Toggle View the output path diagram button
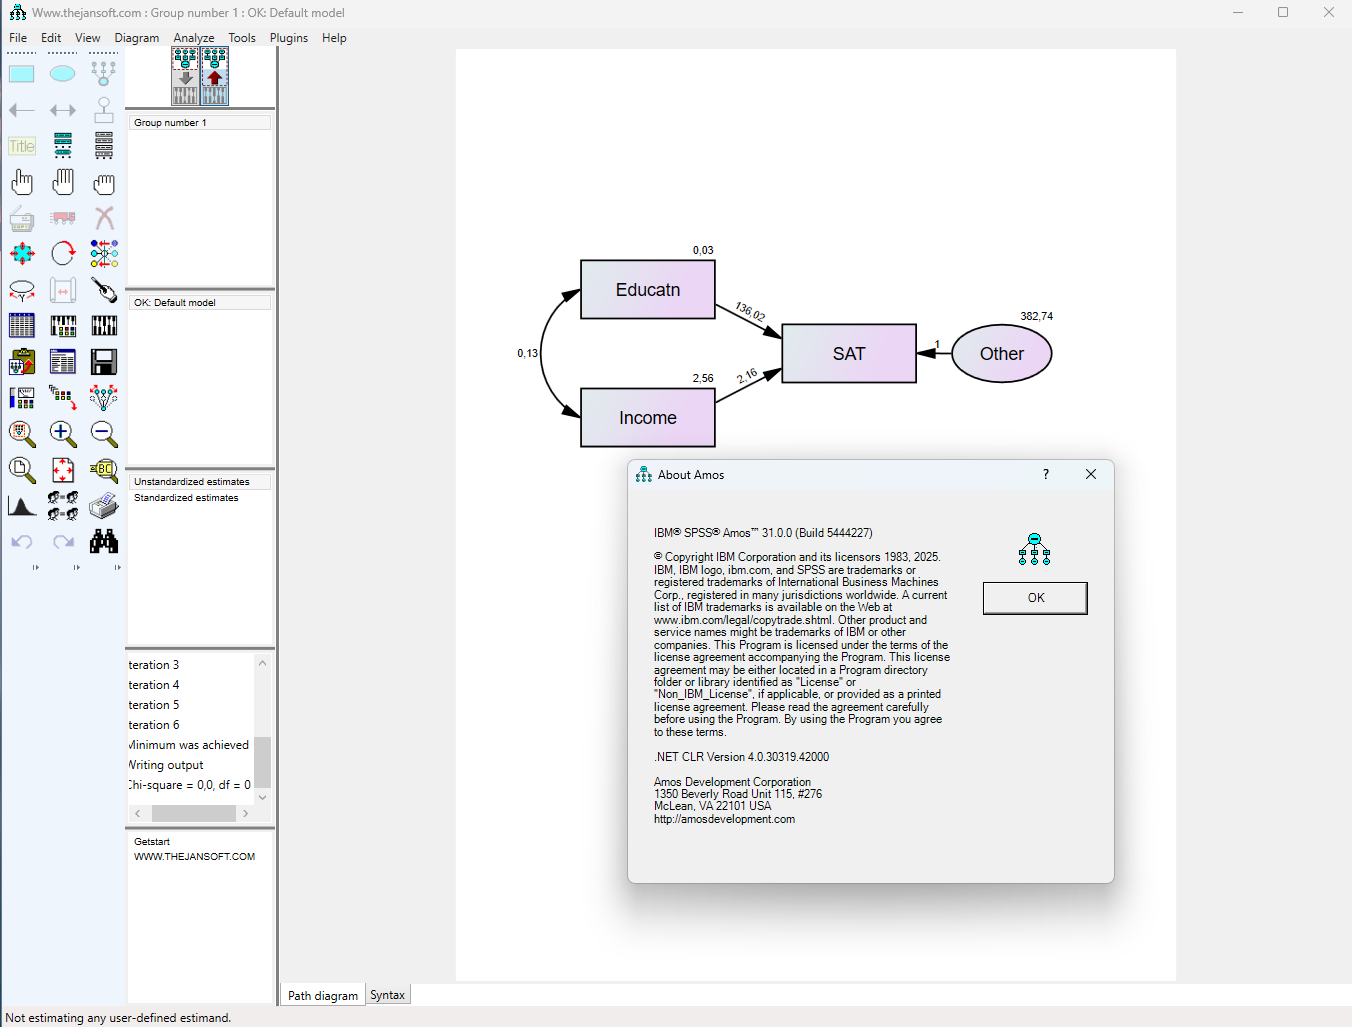The height and width of the screenshot is (1027, 1352). coord(215,76)
